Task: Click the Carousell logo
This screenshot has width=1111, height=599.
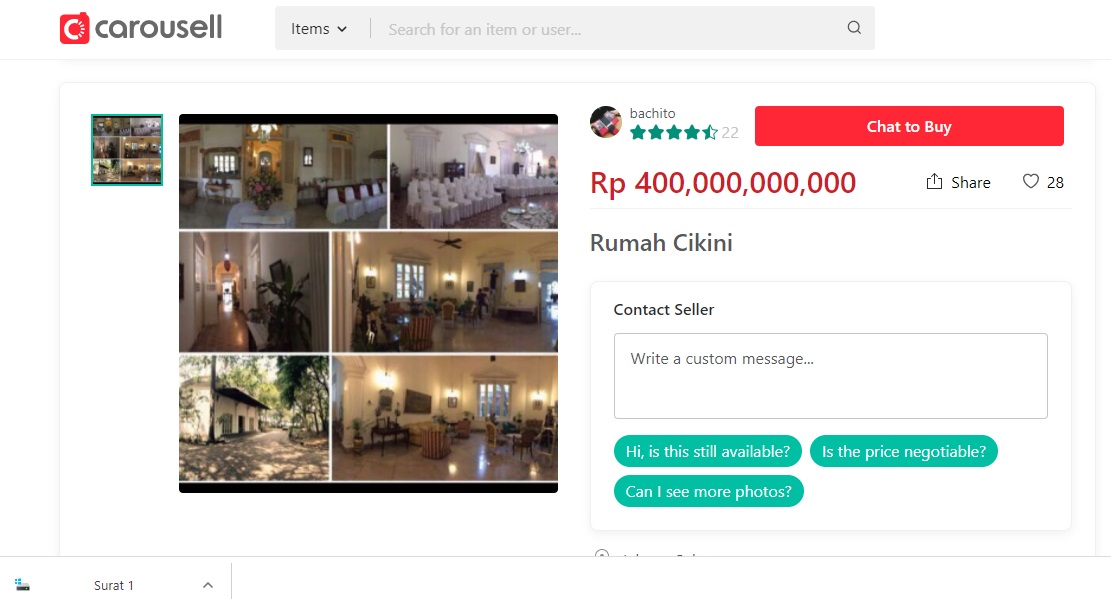Action: click(x=141, y=28)
